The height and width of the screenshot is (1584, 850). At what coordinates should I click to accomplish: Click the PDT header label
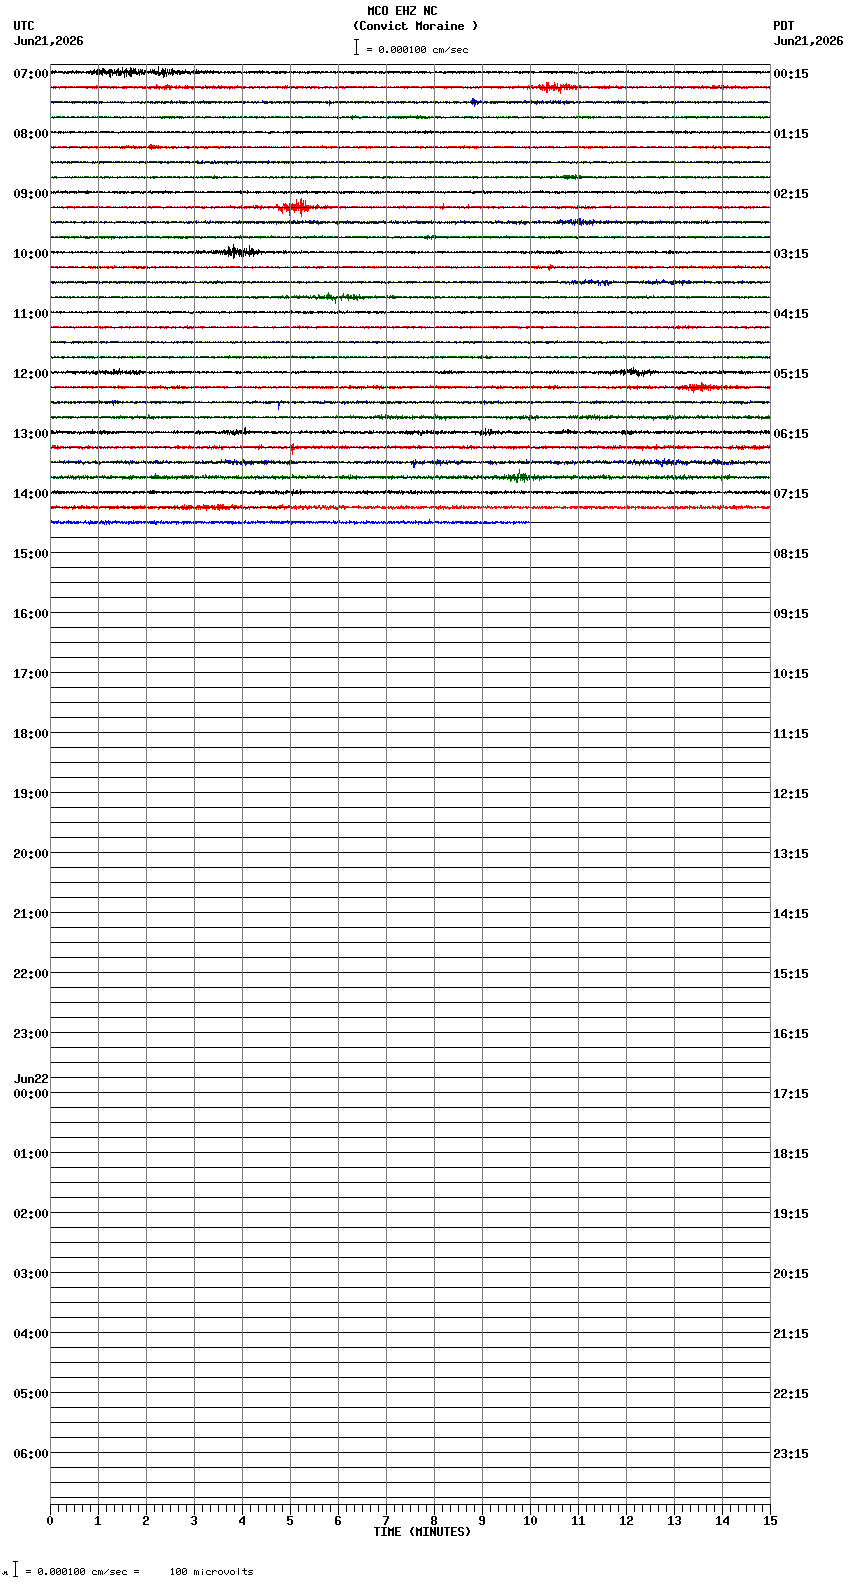point(784,26)
